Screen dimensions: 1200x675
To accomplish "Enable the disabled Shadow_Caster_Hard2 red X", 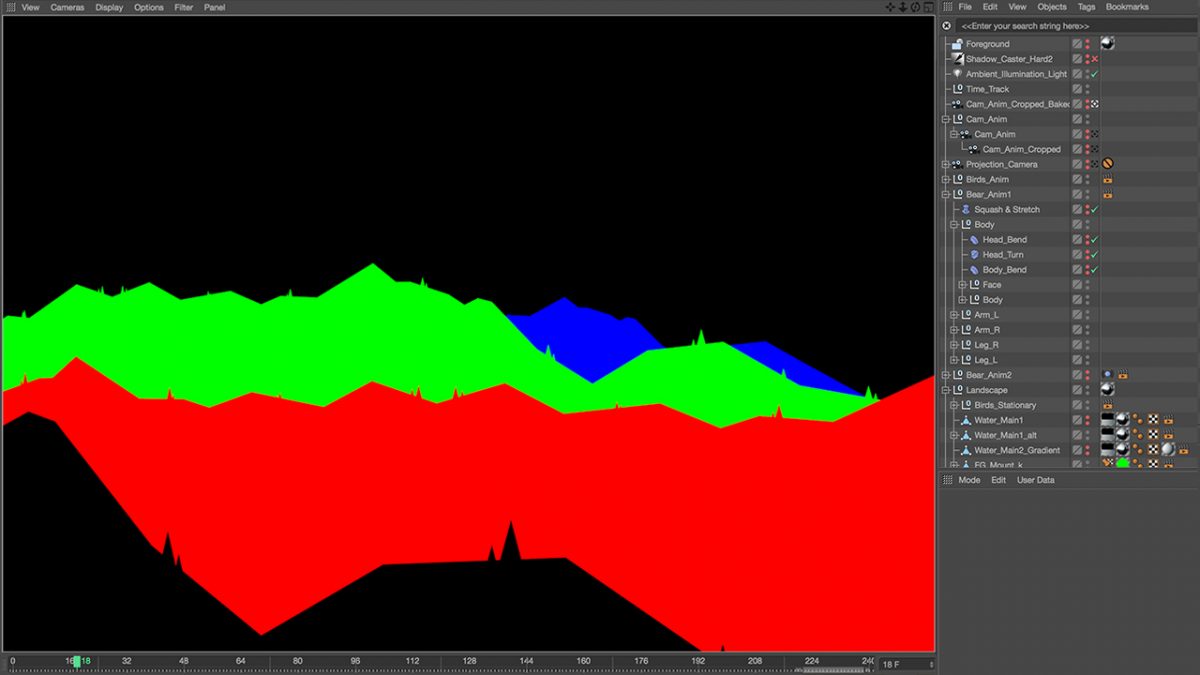I will coord(1095,59).
